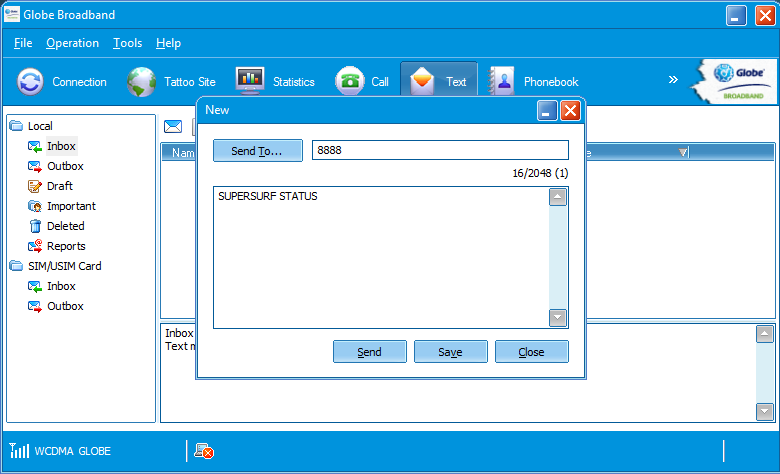The image size is (780, 474).
Task: Collapse the Local folder tree node
Action: click(16, 126)
